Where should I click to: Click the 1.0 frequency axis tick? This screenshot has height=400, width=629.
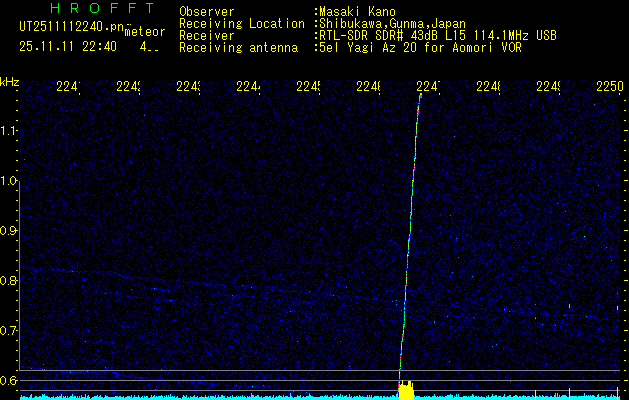(9, 181)
